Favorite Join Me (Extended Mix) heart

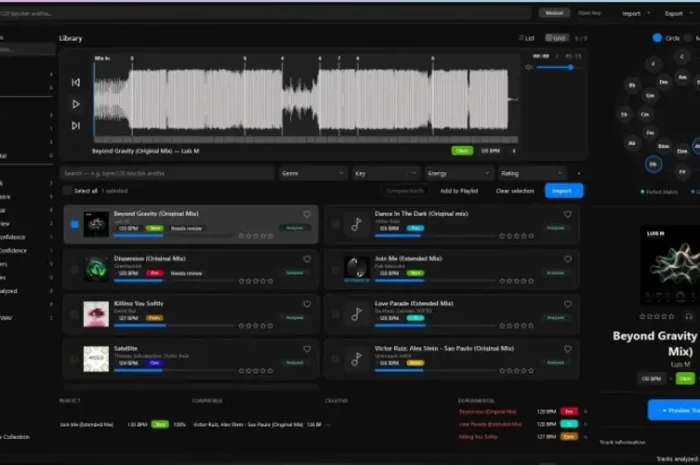click(568, 259)
